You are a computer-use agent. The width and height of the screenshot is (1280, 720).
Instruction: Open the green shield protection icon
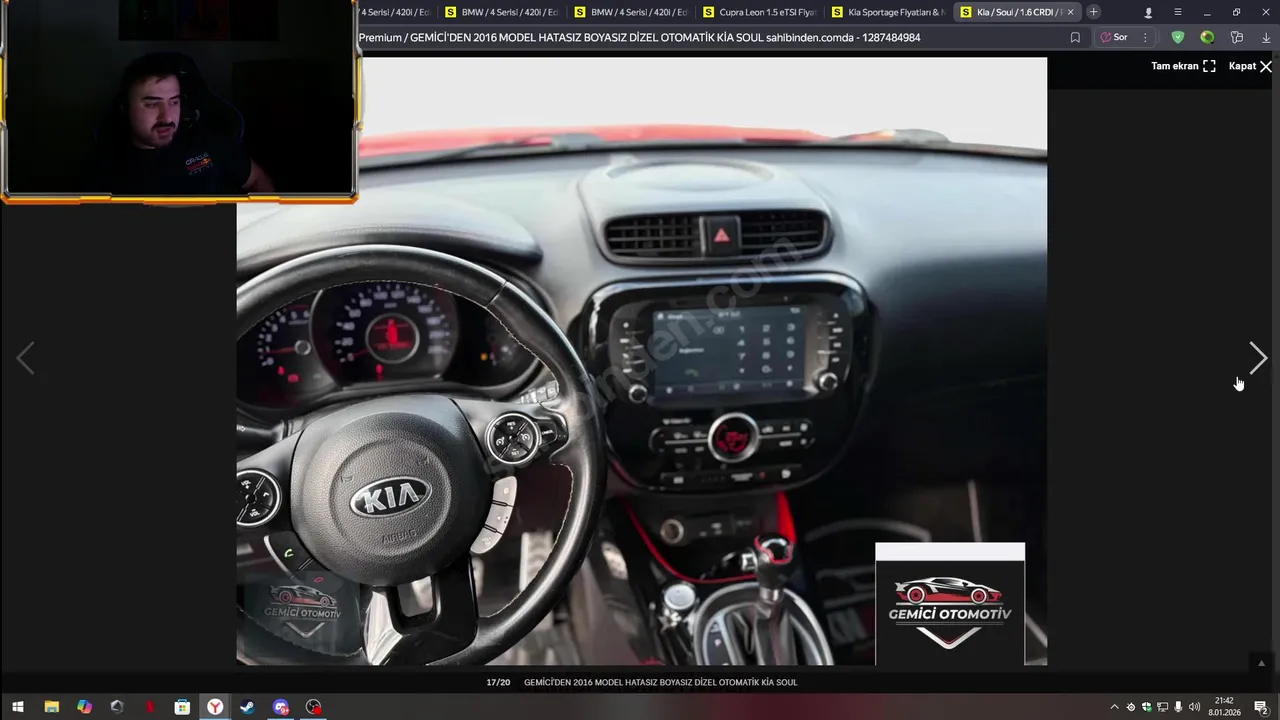click(x=1178, y=37)
